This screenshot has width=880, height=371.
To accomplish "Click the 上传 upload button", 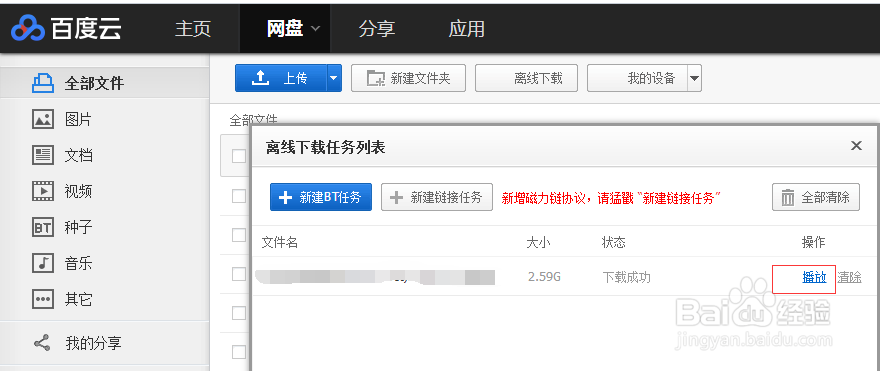I will point(281,78).
